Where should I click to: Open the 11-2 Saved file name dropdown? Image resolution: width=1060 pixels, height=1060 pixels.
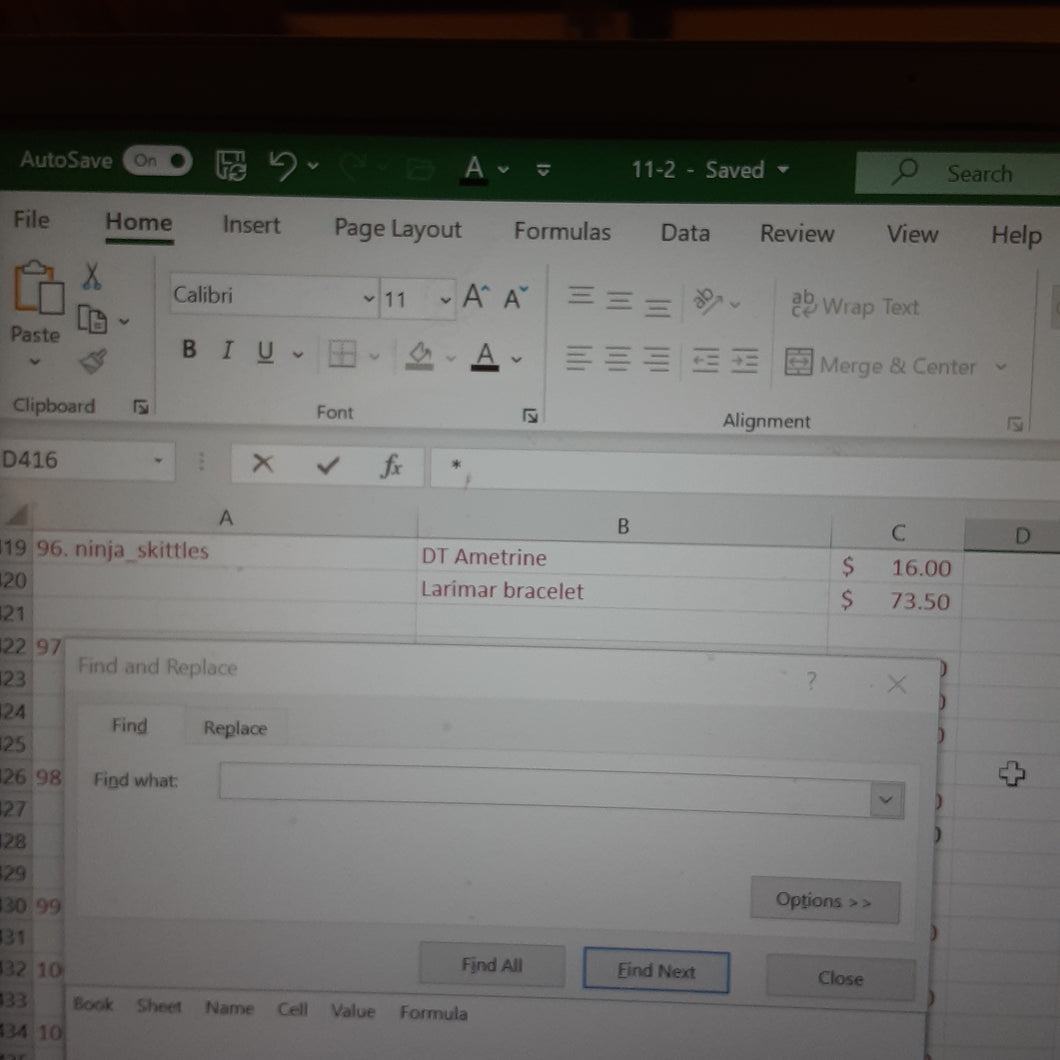pos(783,169)
